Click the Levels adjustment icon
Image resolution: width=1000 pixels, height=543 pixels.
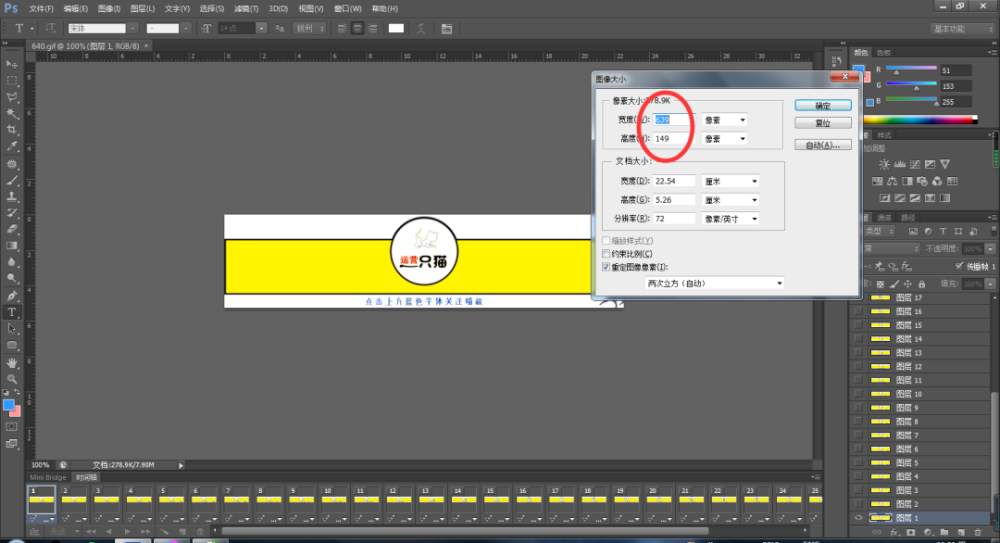tap(899, 165)
